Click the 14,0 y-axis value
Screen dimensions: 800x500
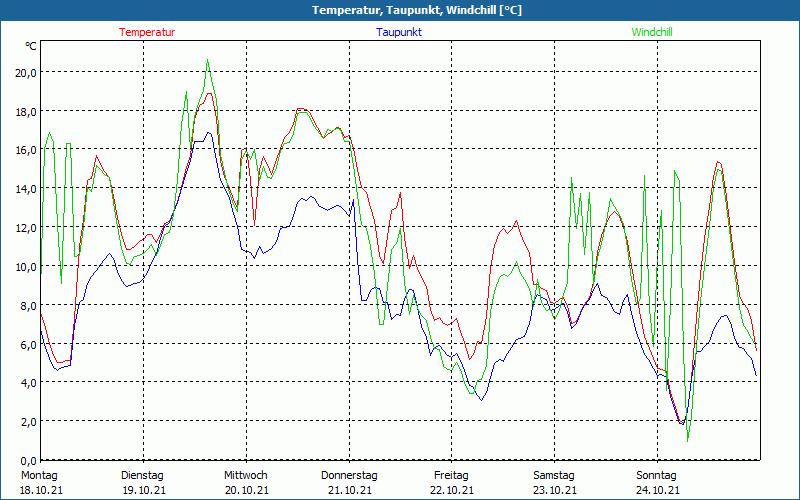click(26, 188)
